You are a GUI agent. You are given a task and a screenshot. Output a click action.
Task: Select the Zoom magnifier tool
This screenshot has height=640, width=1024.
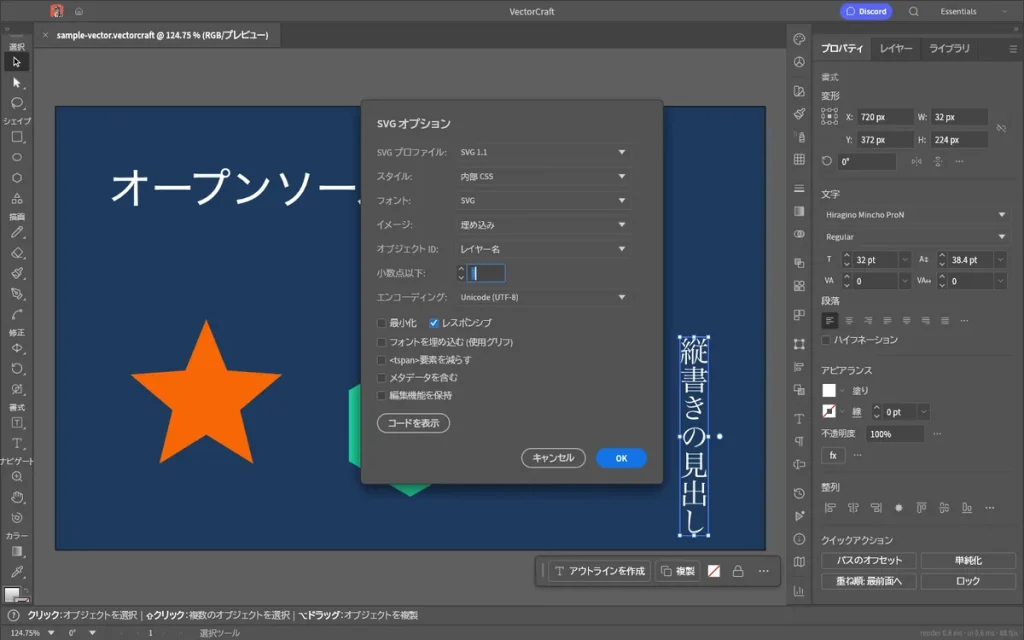tap(17, 477)
